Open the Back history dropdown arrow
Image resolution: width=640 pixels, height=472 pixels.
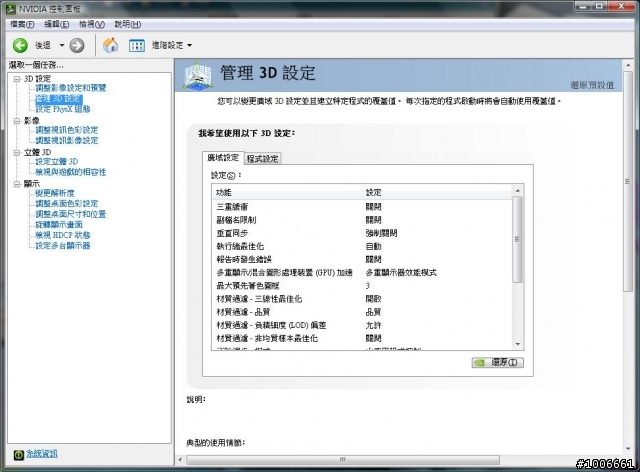coord(62,45)
